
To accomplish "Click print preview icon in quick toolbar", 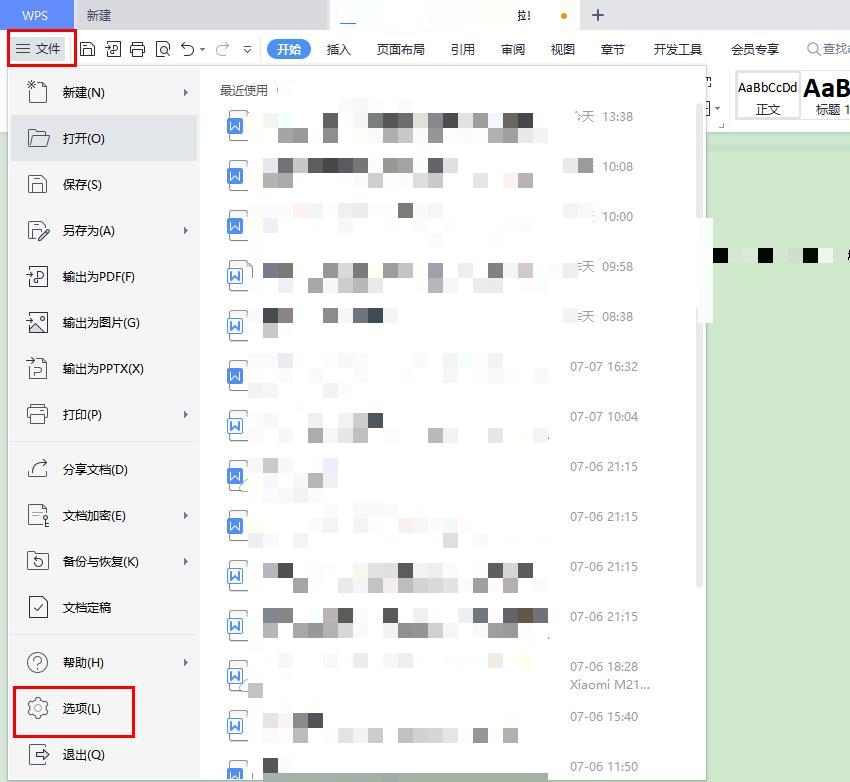I will pos(163,49).
